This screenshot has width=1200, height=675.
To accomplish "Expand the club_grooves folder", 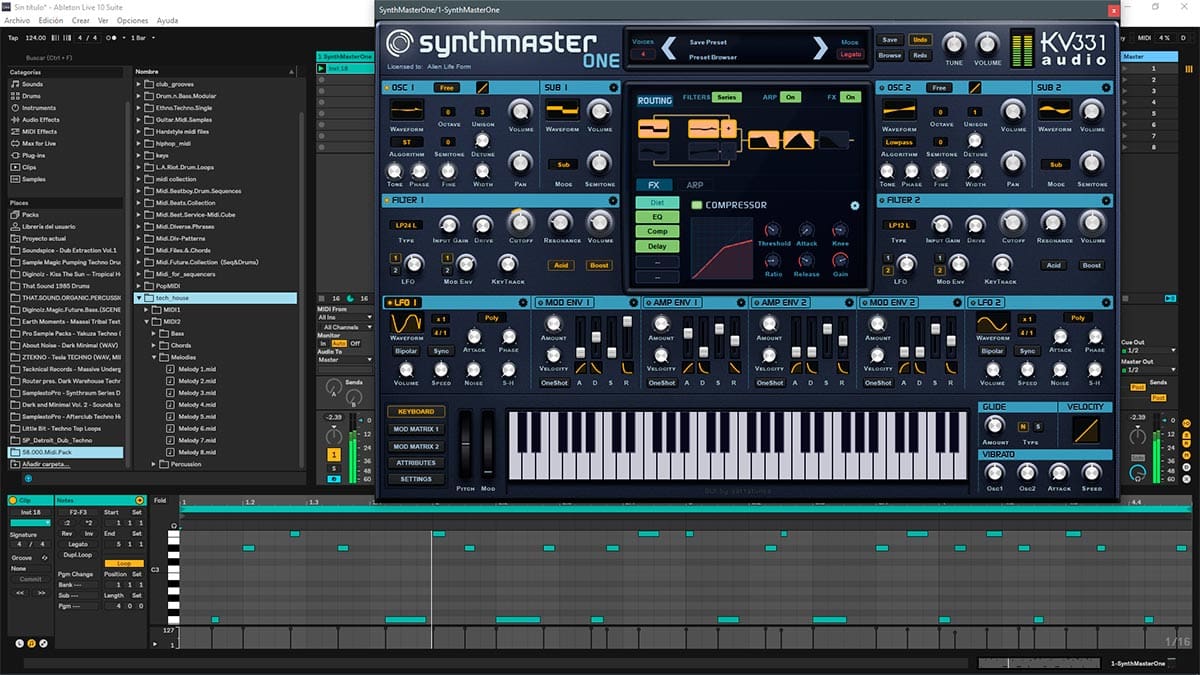I will coord(139,84).
